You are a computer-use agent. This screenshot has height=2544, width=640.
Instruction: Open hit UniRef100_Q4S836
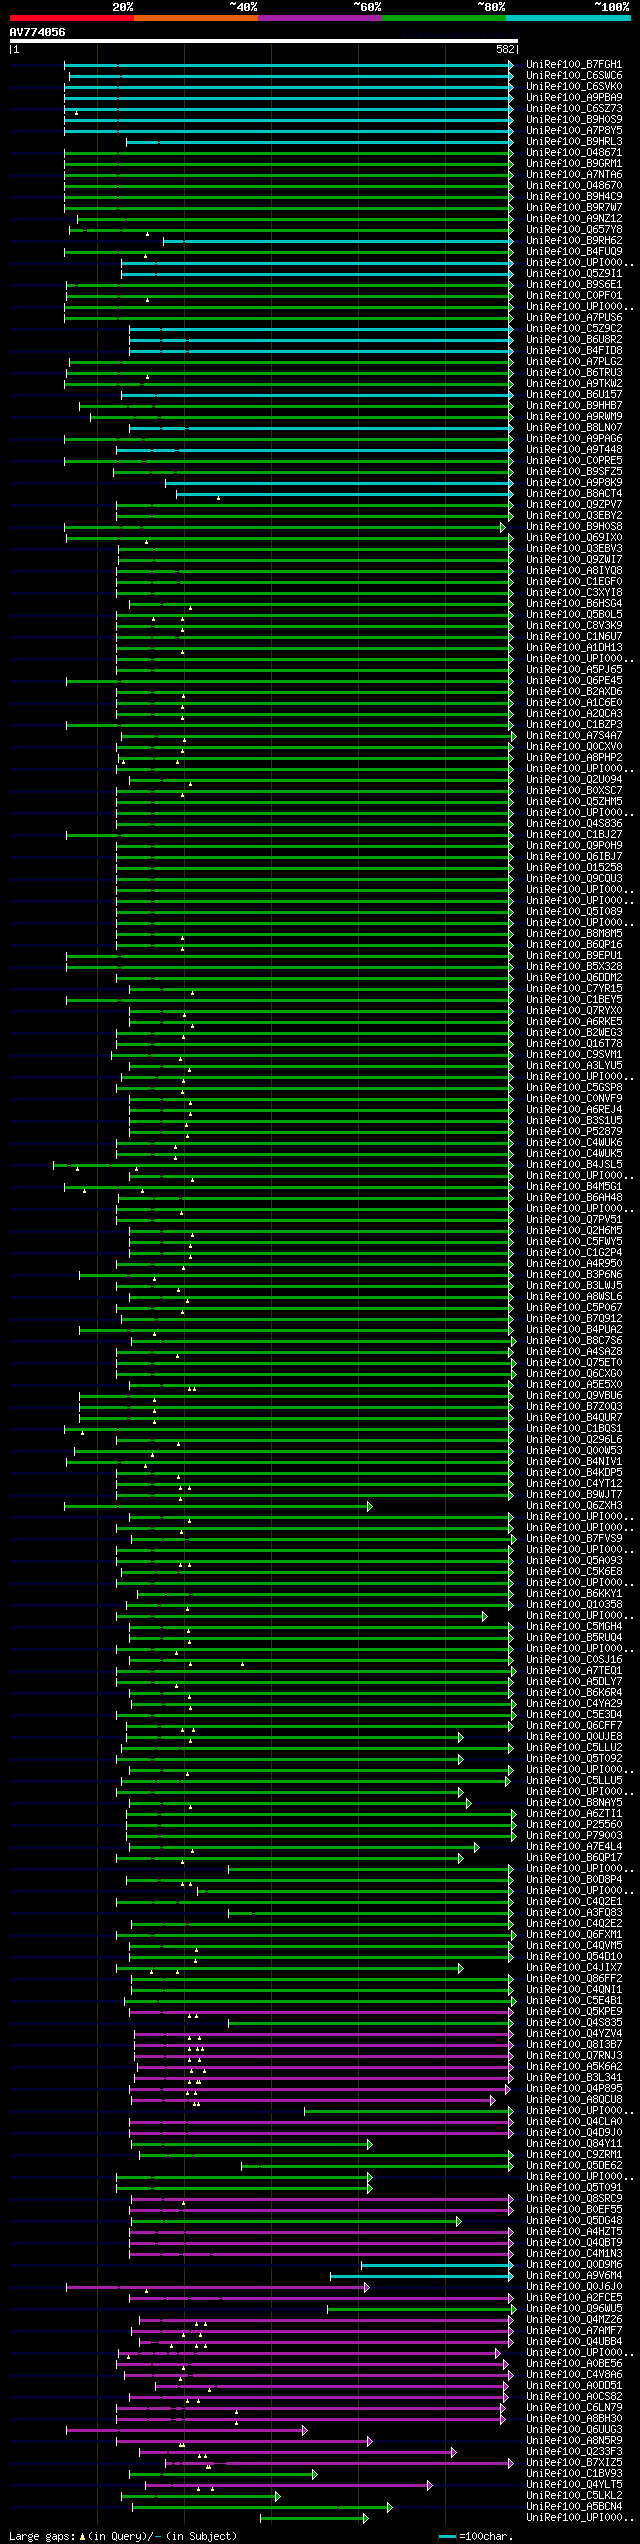tap(574, 824)
